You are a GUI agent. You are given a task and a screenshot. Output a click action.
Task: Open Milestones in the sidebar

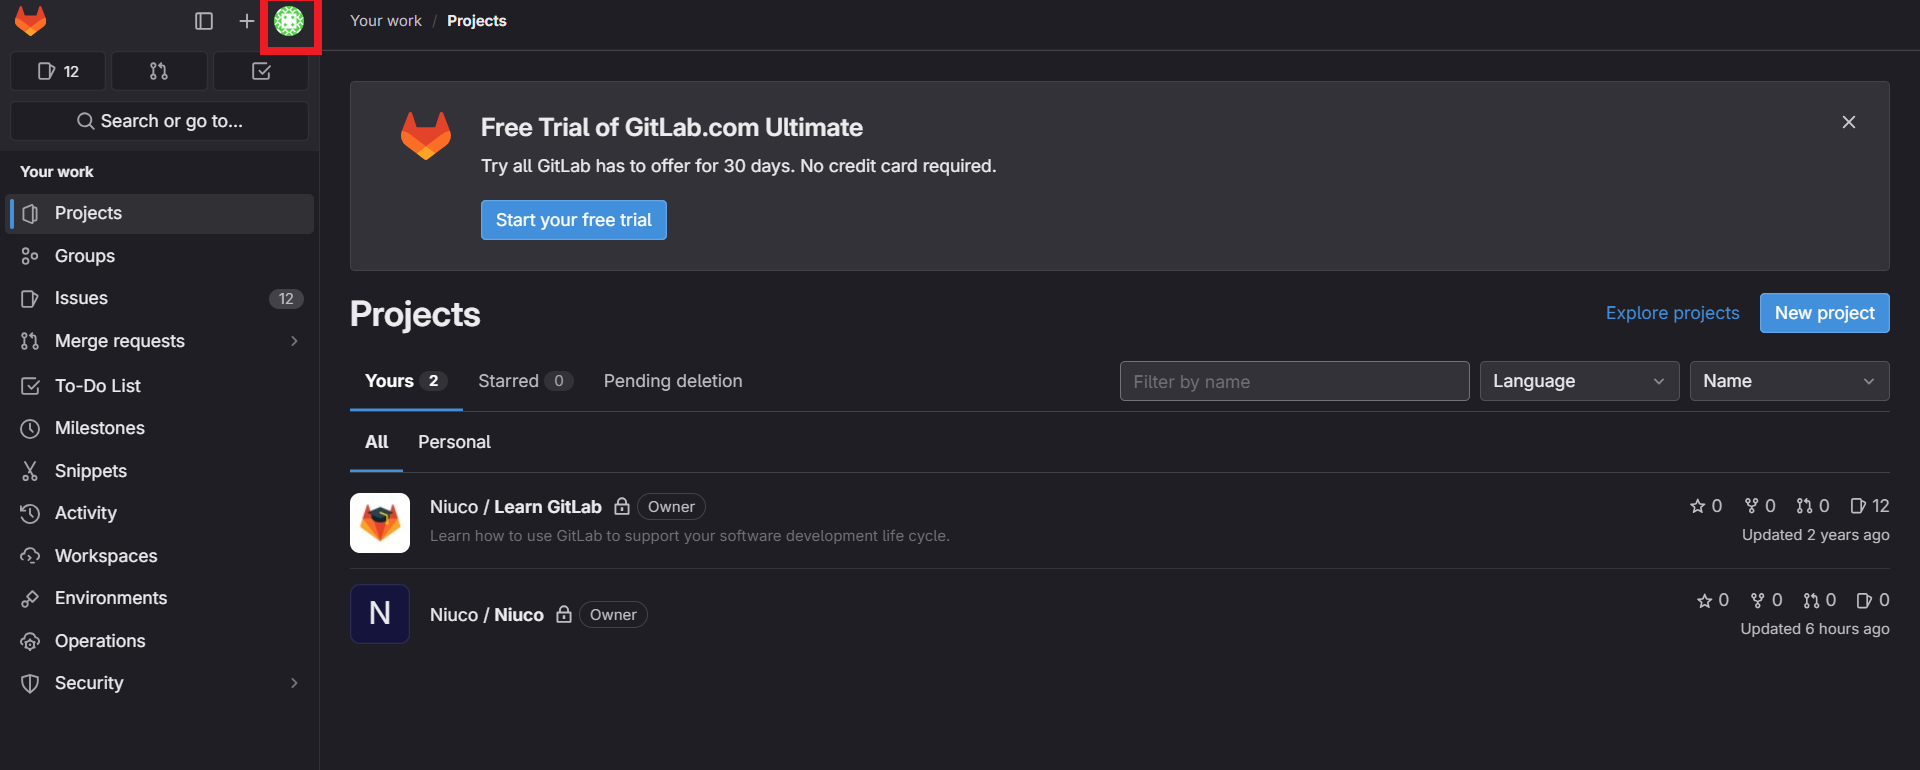pyautogui.click(x=160, y=428)
